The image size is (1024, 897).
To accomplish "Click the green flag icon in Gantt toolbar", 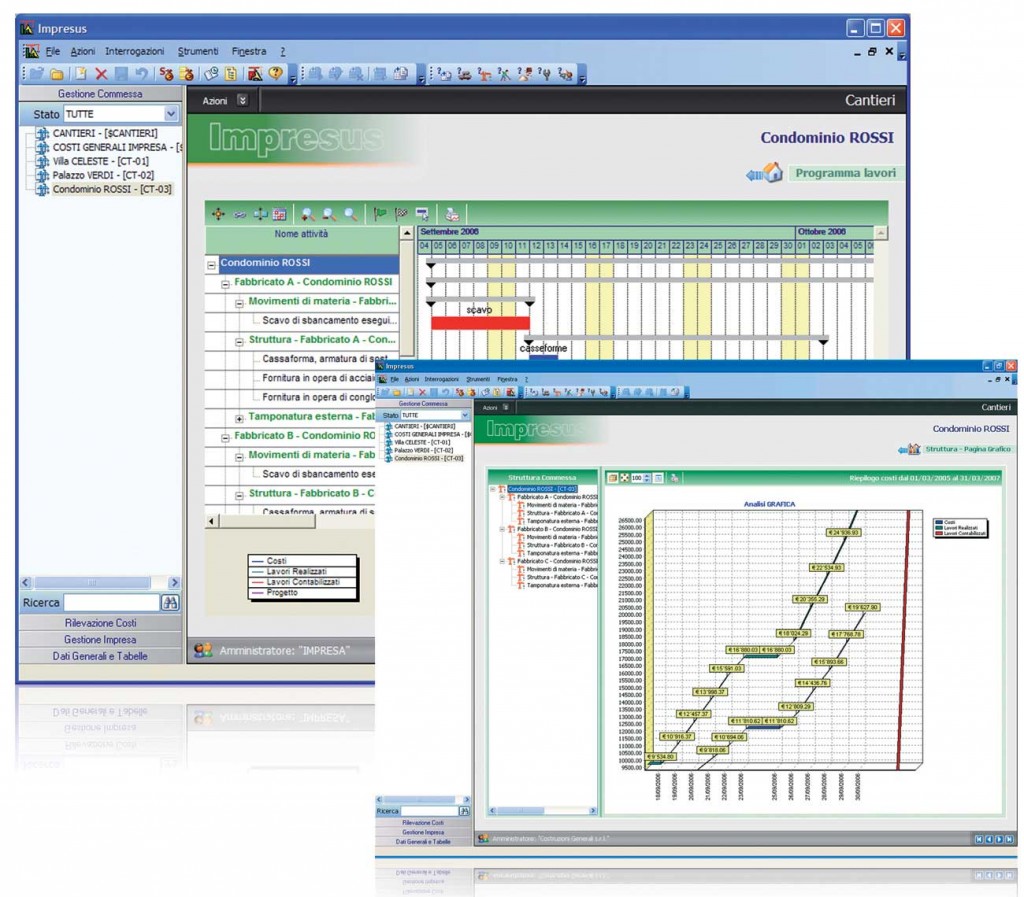I will [x=379, y=214].
